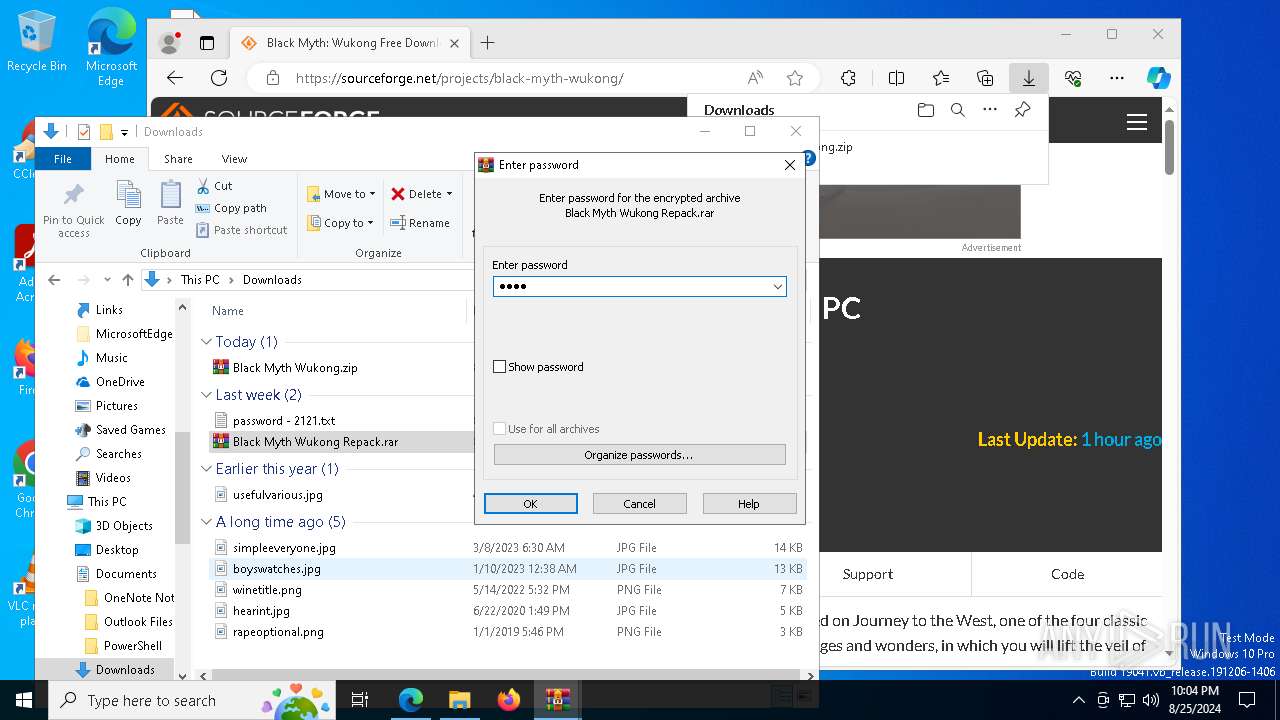1280x720 pixels.
Task: Open Support tab on SourceForge page
Action: click(867, 574)
